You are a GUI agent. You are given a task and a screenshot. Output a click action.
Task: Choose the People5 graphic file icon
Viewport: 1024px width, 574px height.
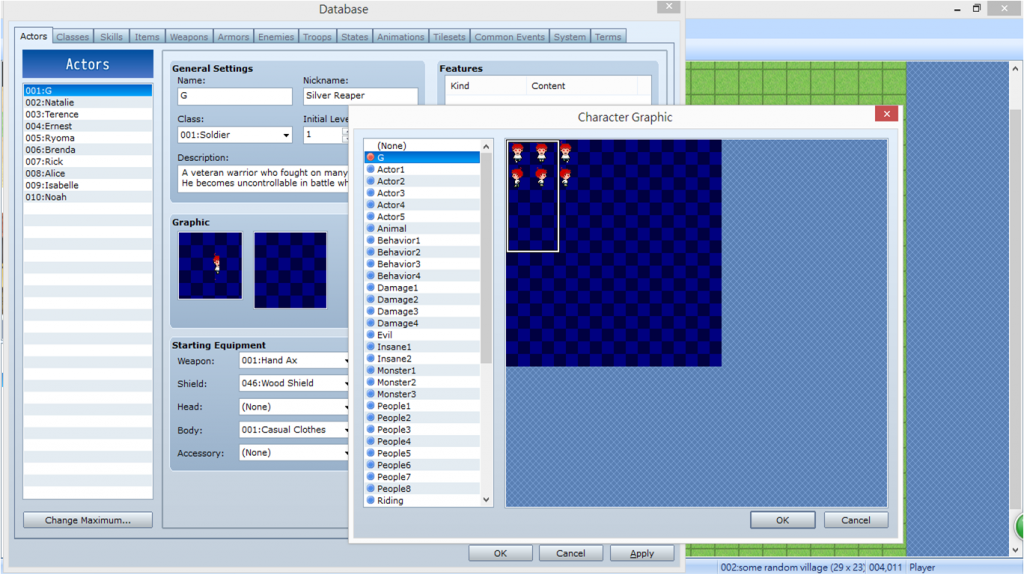[371, 453]
